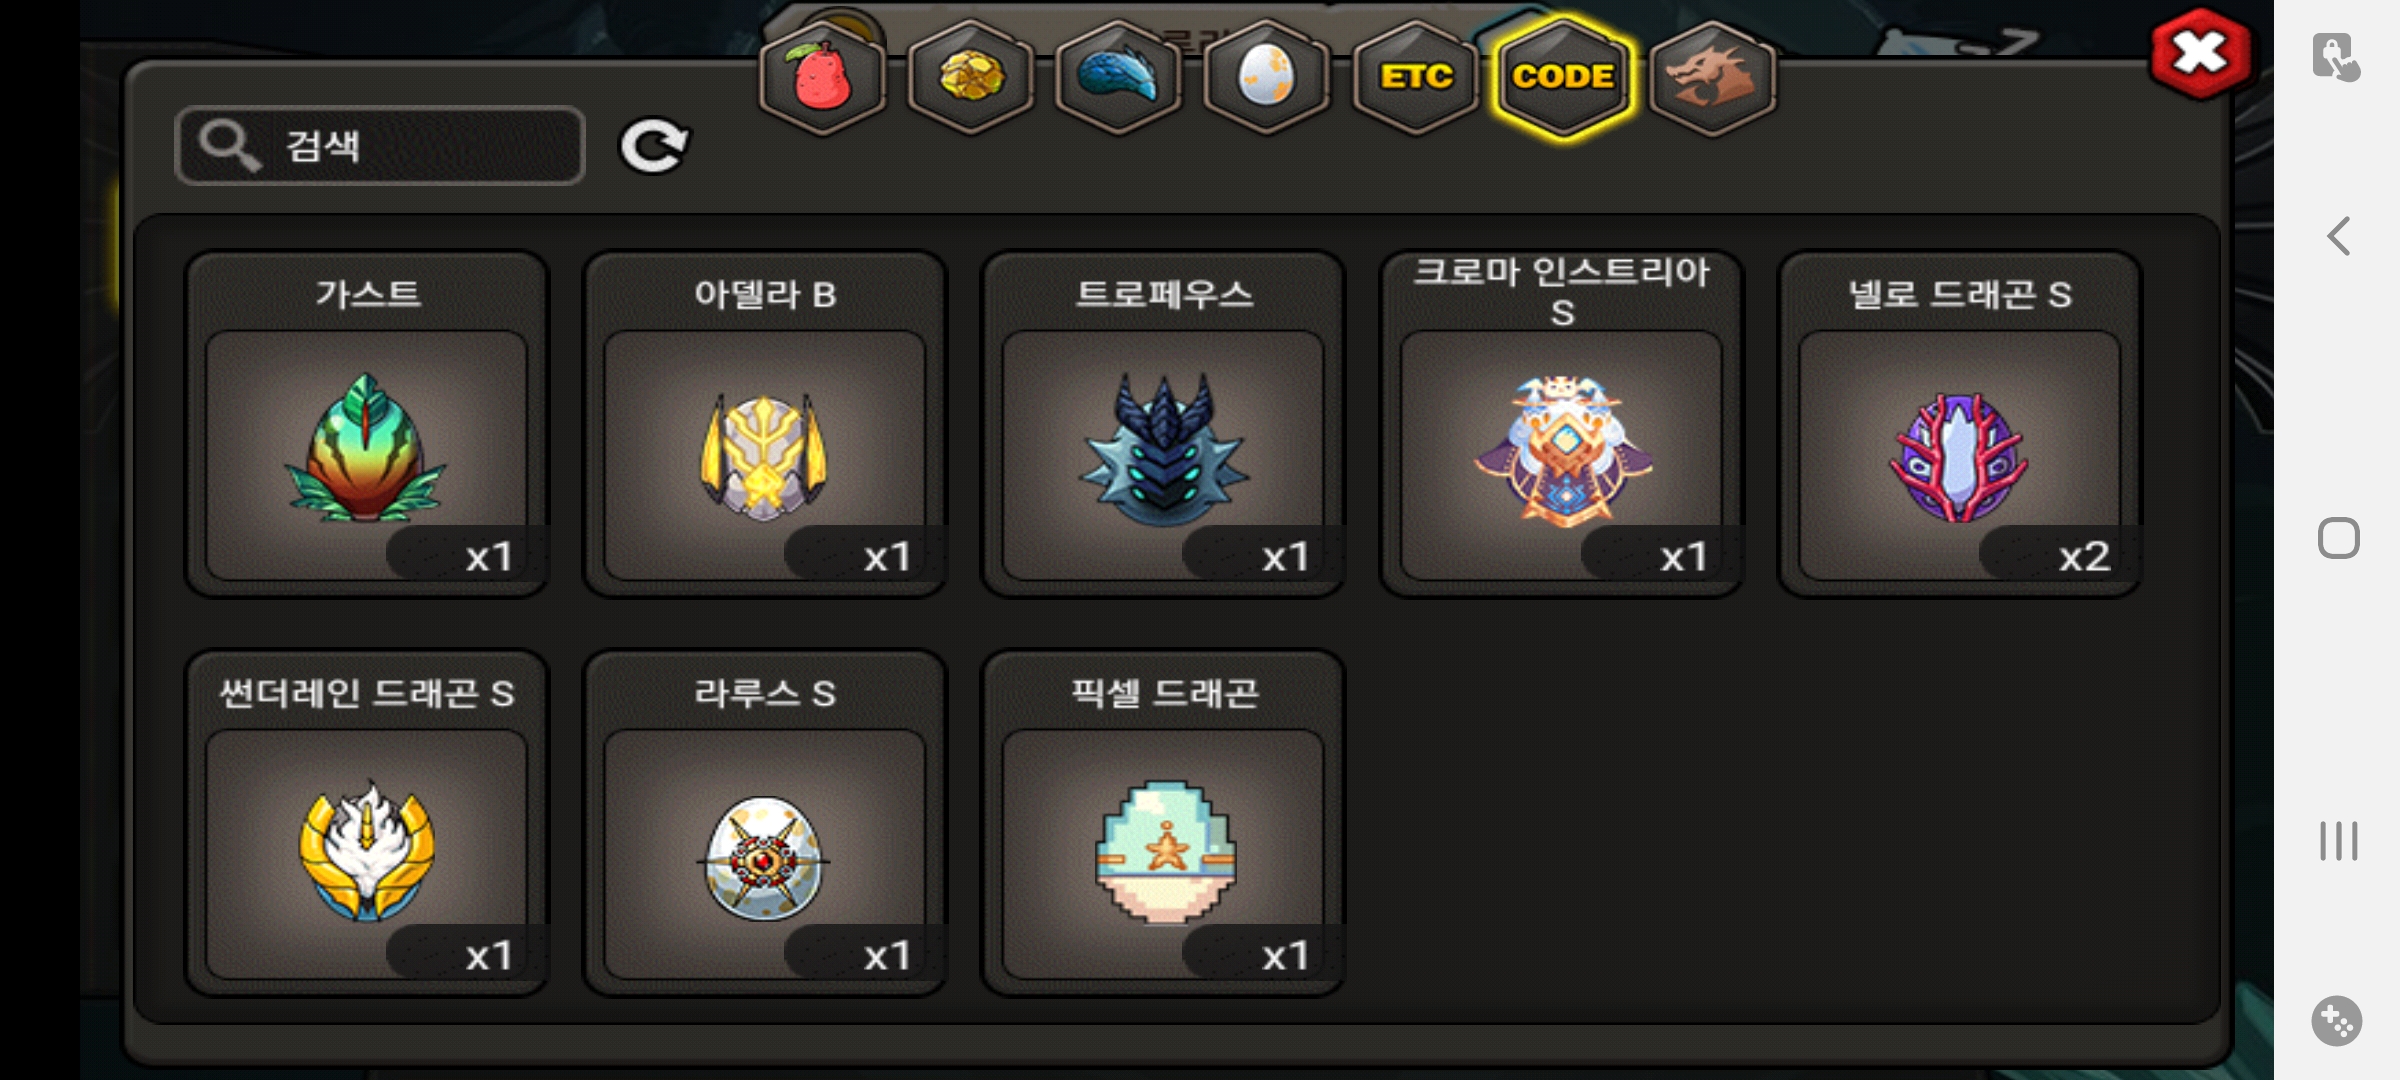Select the gold nugget category tab
The image size is (2400, 1080).
tap(970, 78)
